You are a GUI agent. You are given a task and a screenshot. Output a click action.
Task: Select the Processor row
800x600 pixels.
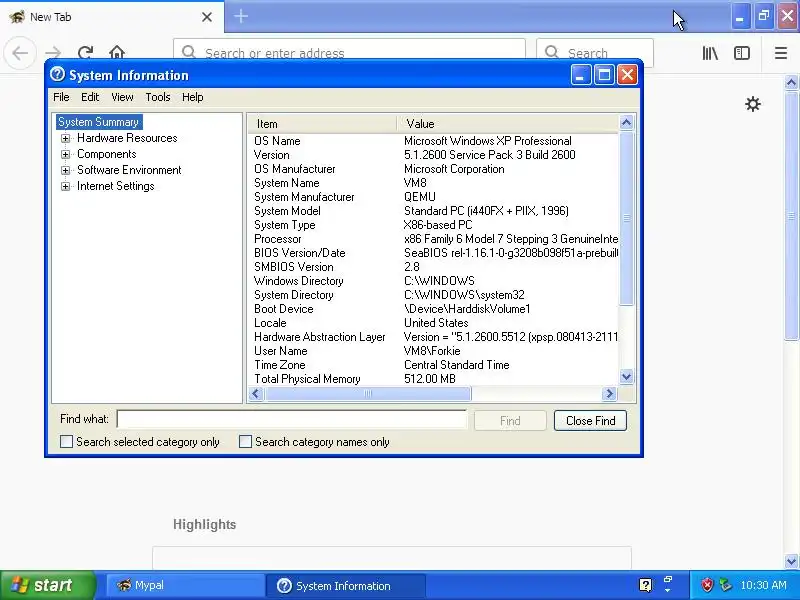pyautogui.click(x=434, y=239)
